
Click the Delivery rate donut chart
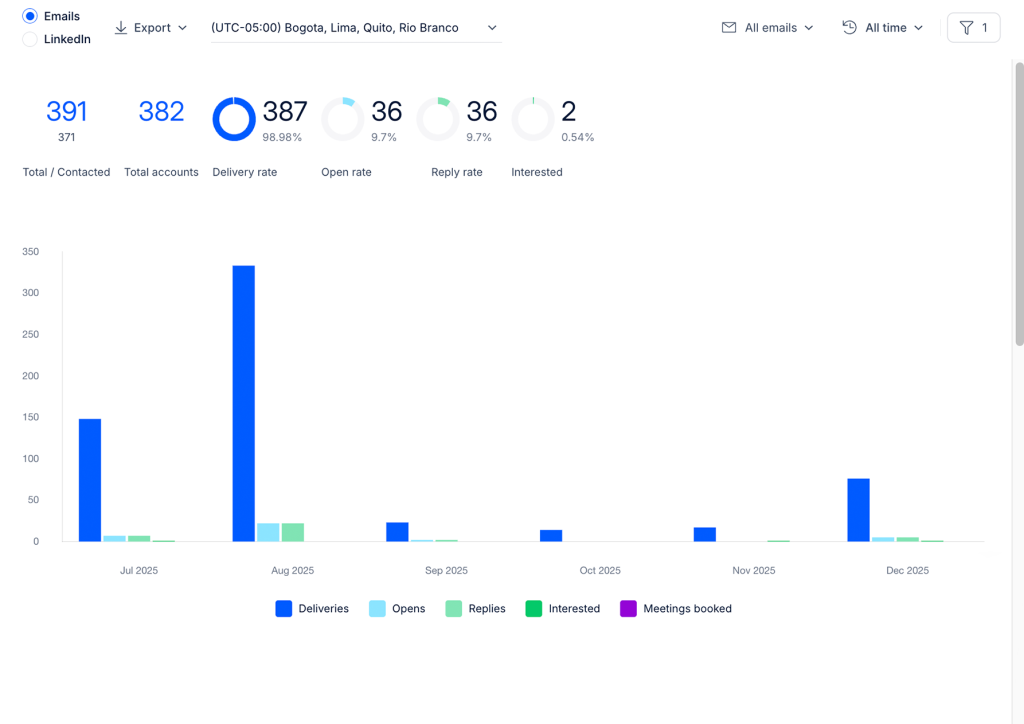pyautogui.click(x=234, y=119)
